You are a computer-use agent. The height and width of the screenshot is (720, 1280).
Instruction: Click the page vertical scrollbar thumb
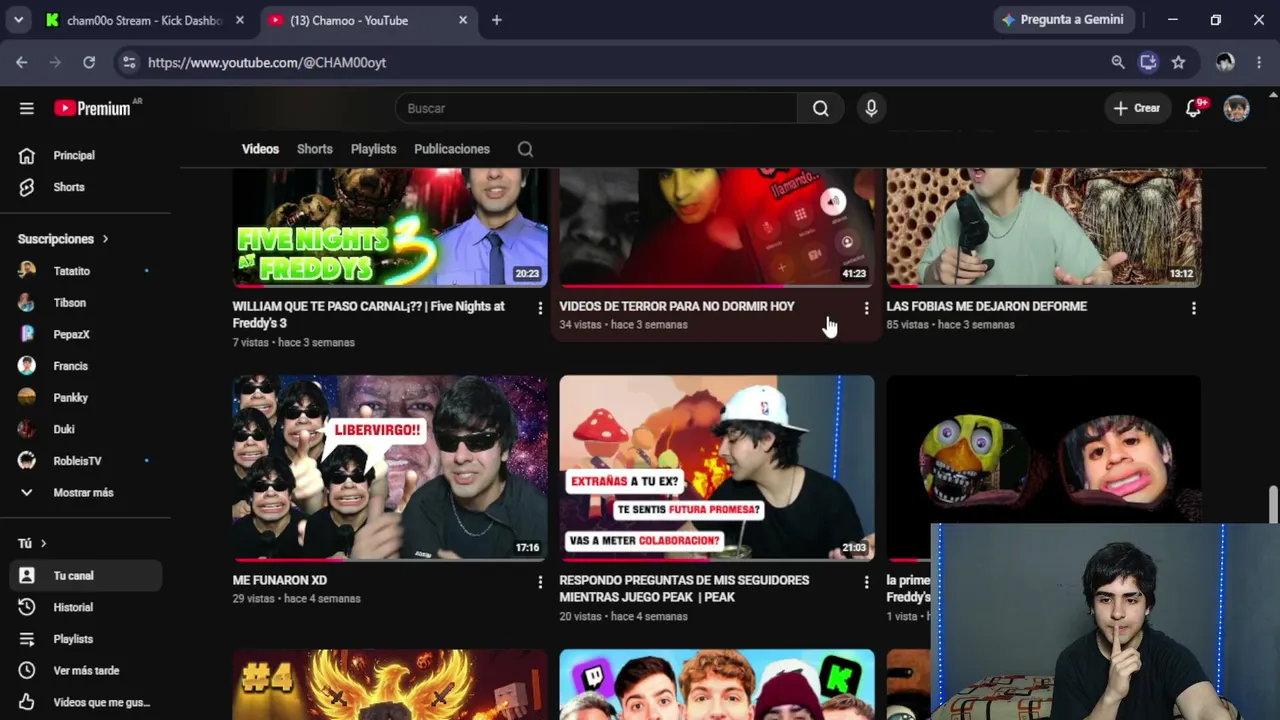click(1273, 504)
